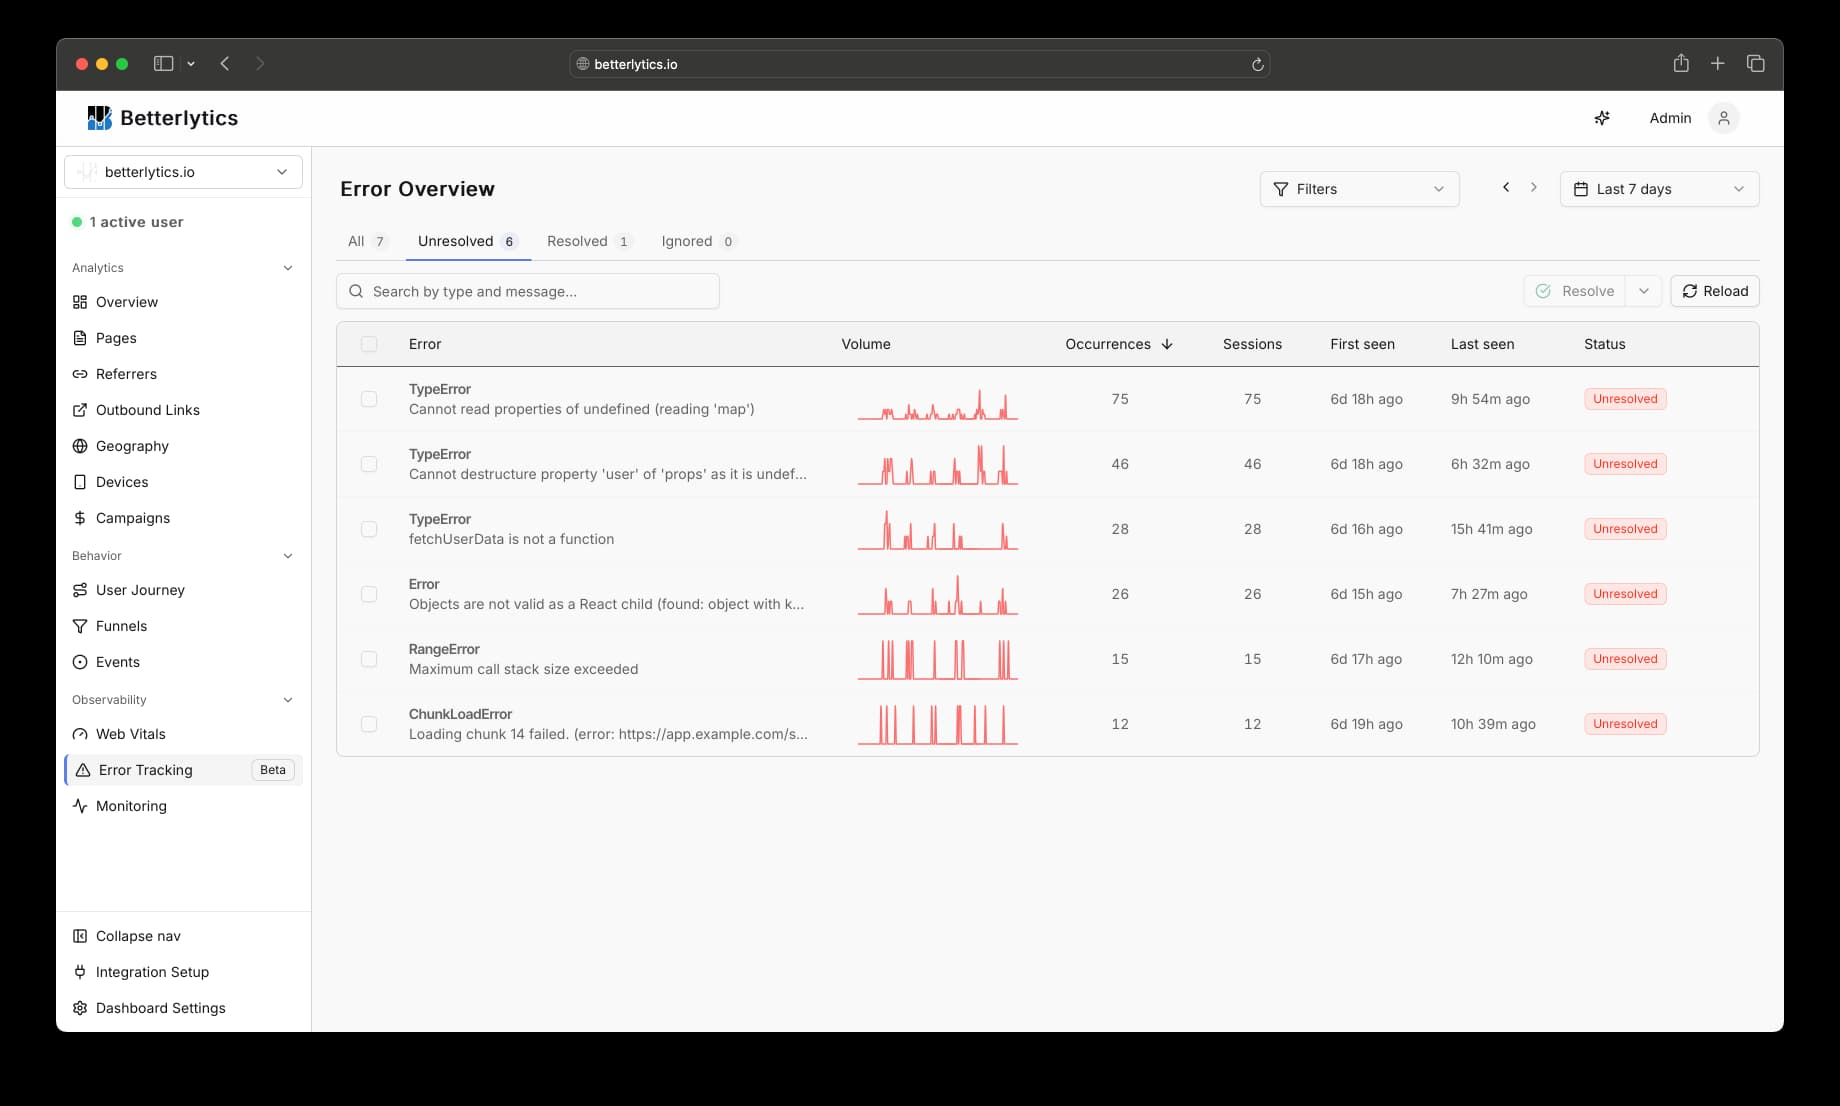Collapse the Observability section chevron

pos(288,700)
